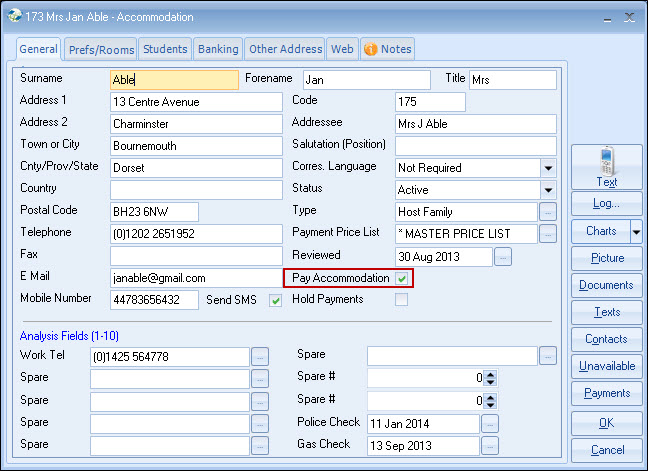
Task: Open the Notes tab with info icon
Action: (386, 49)
